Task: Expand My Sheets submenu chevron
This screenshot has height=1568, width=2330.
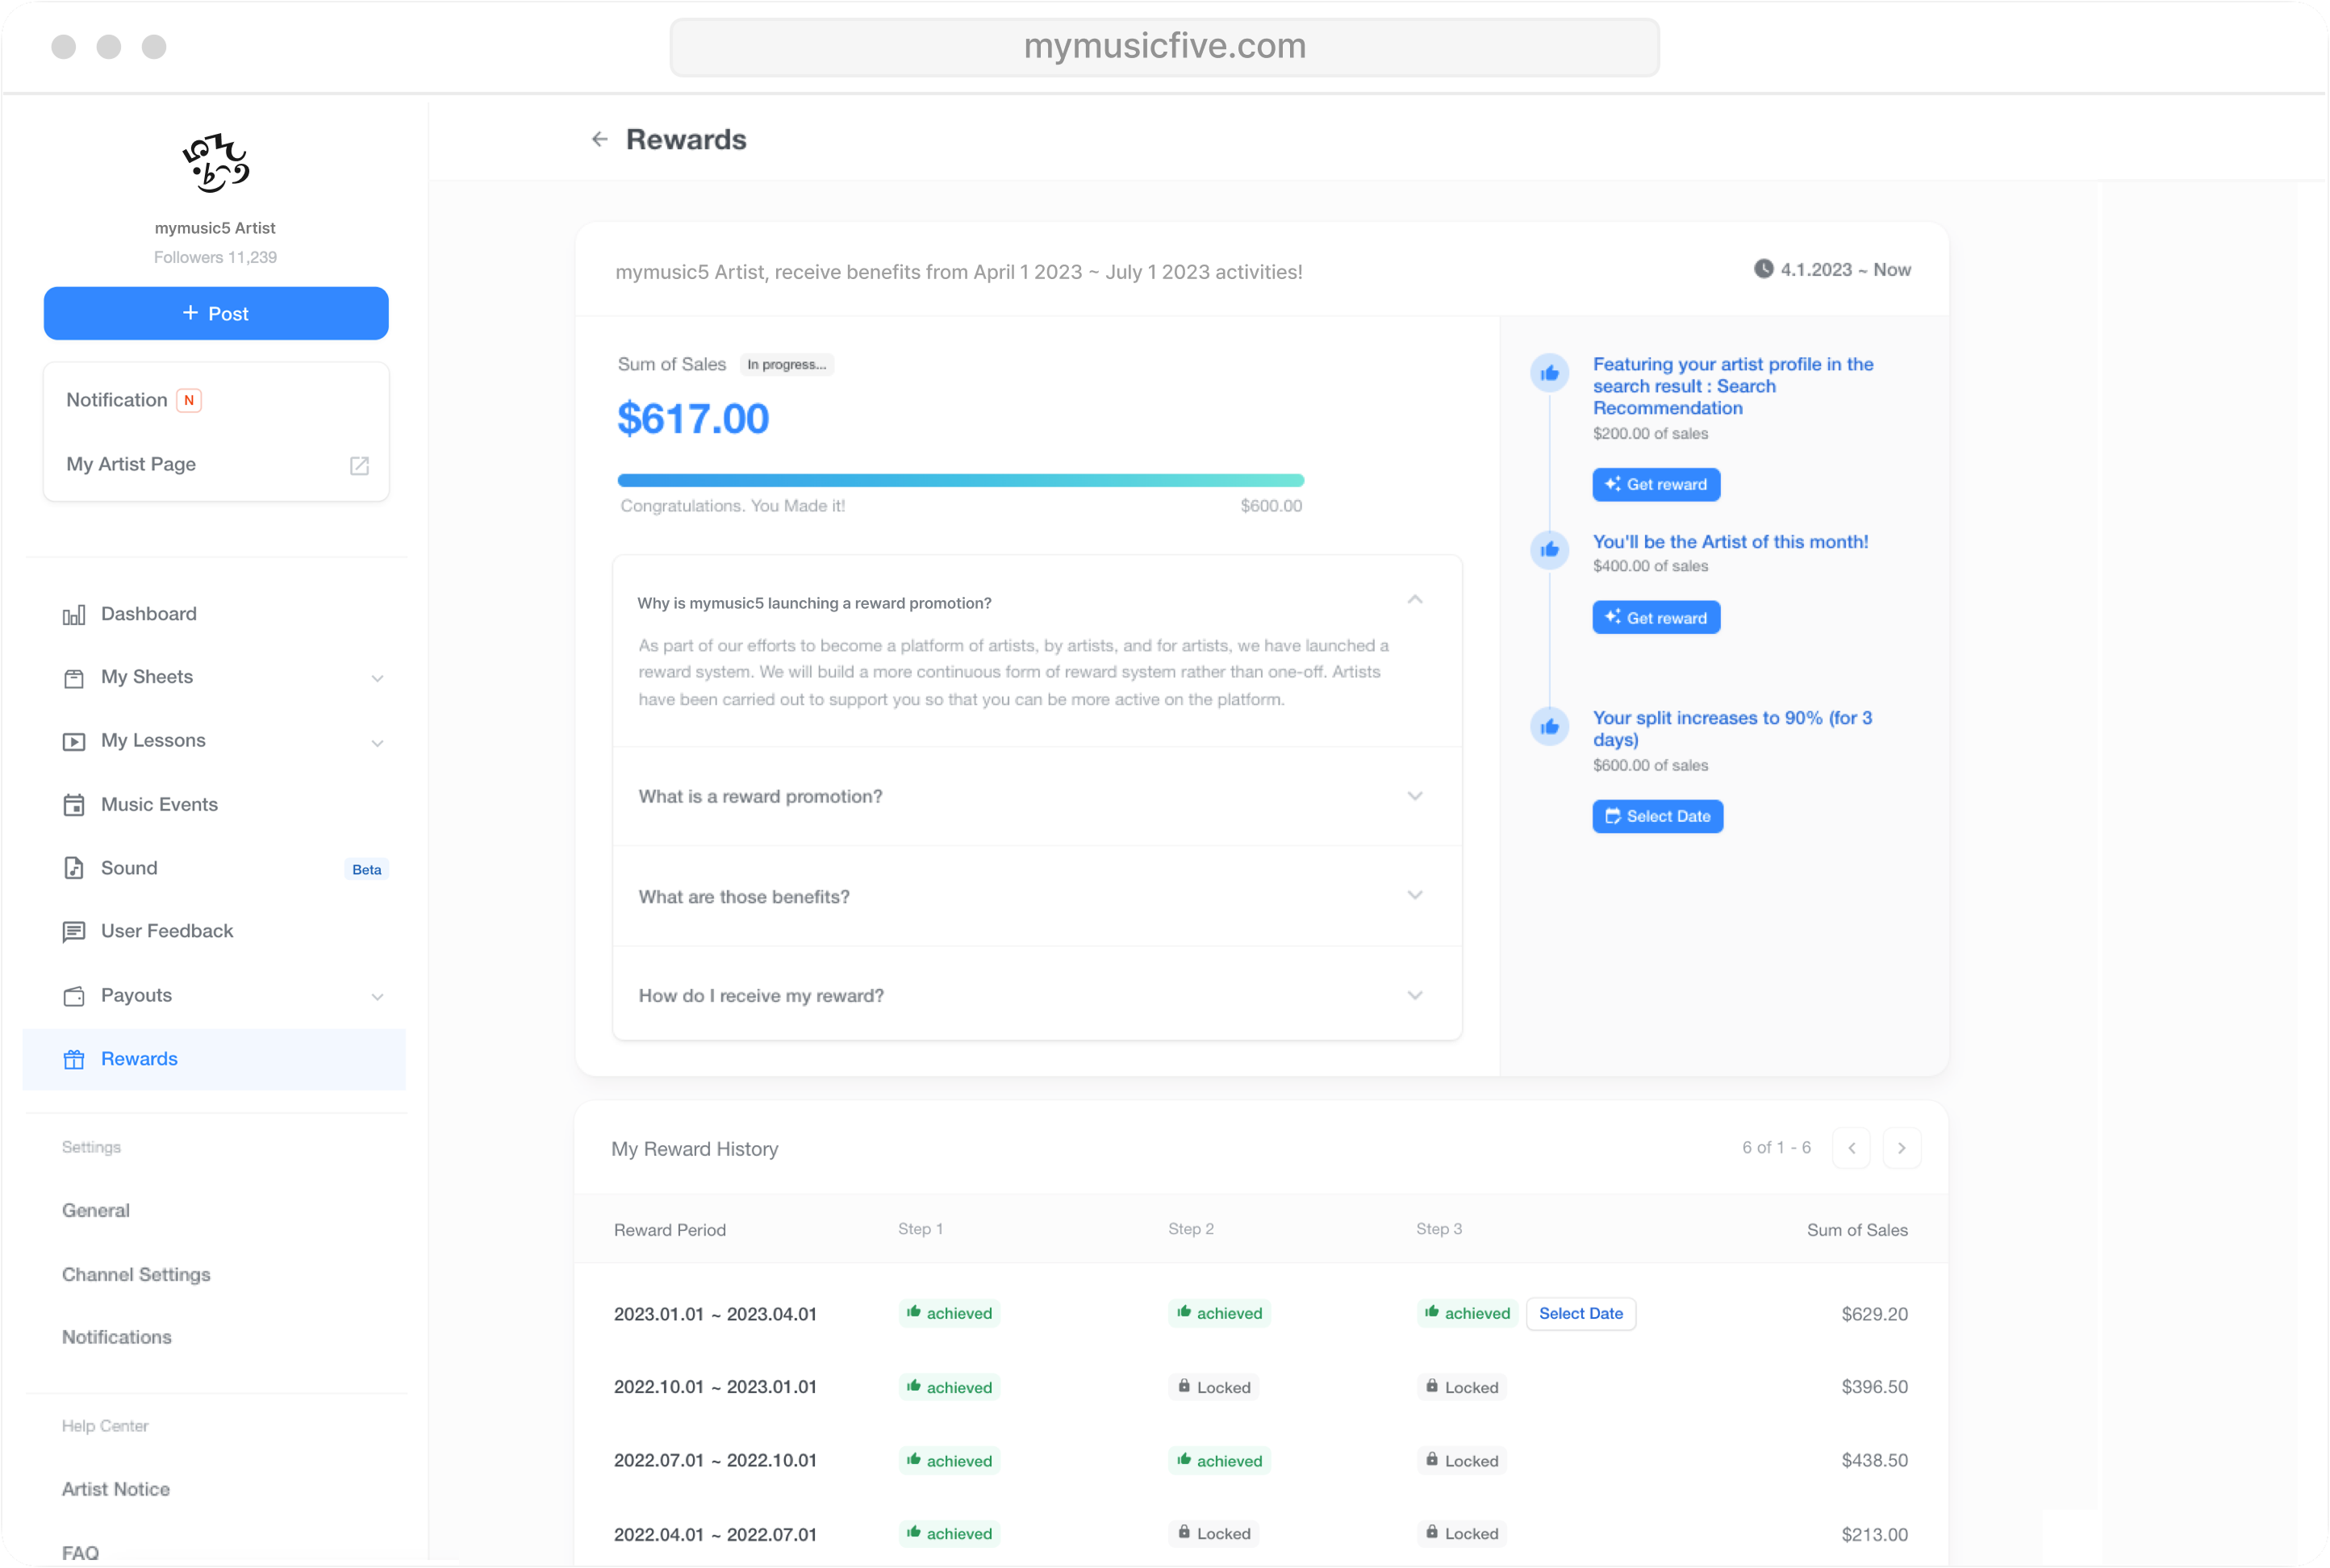Action: (x=377, y=678)
